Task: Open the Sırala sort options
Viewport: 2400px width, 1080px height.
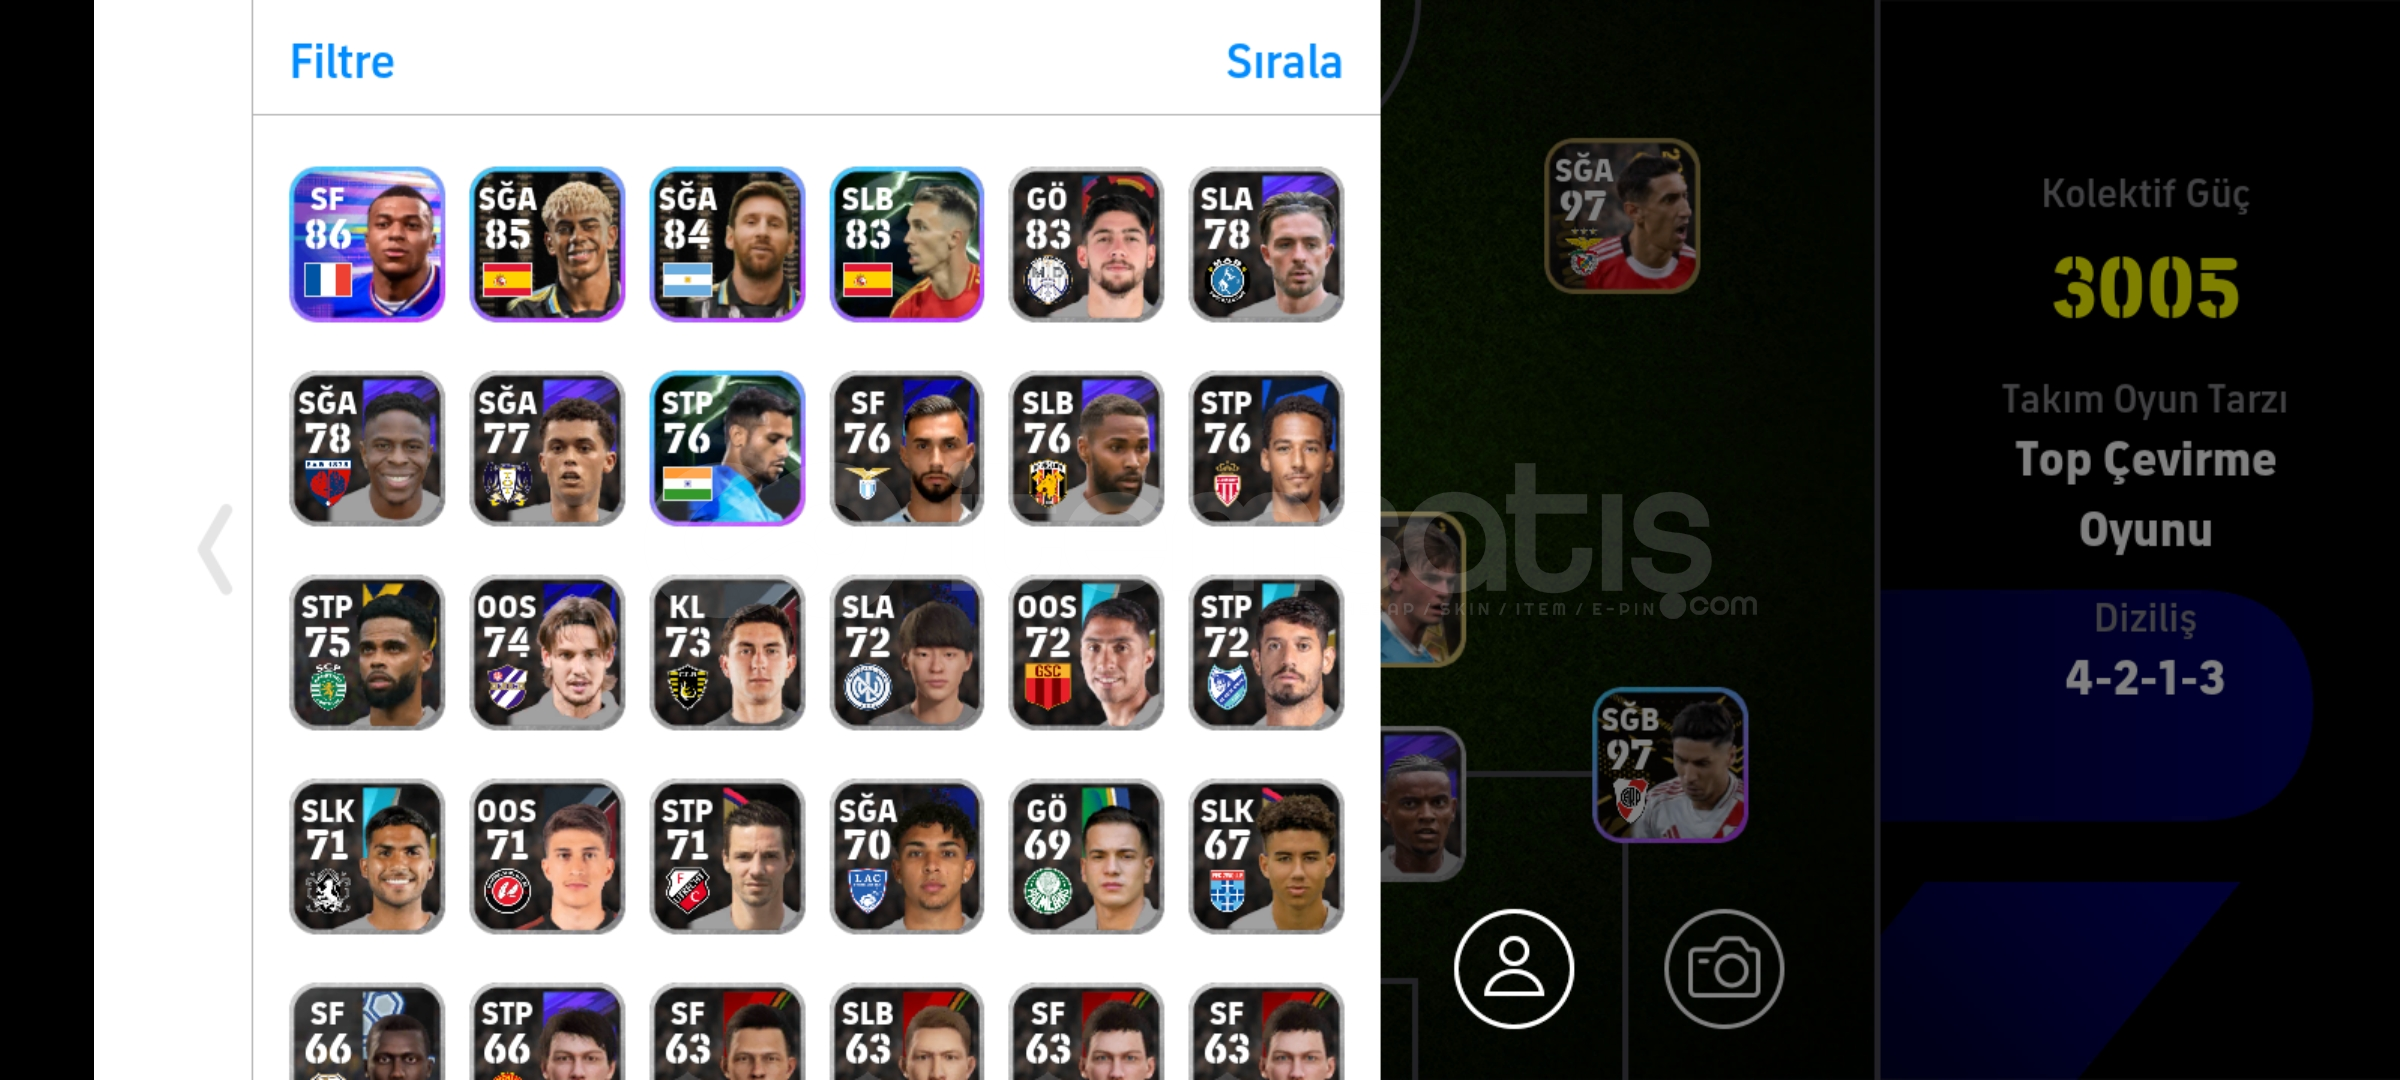Action: [1284, 61]
